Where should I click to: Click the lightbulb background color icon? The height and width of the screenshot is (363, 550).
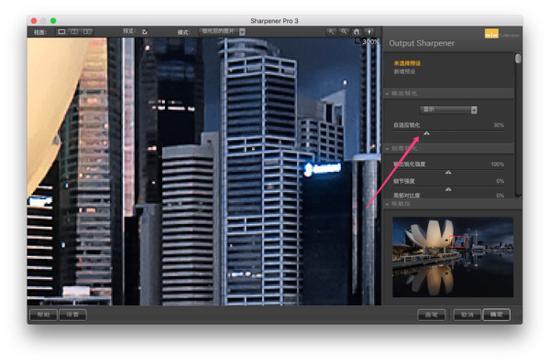point(369,32)
